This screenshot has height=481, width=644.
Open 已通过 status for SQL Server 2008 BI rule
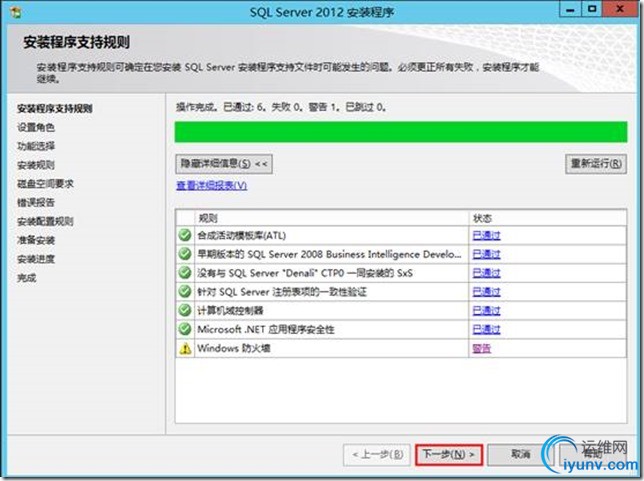point(486,254)
